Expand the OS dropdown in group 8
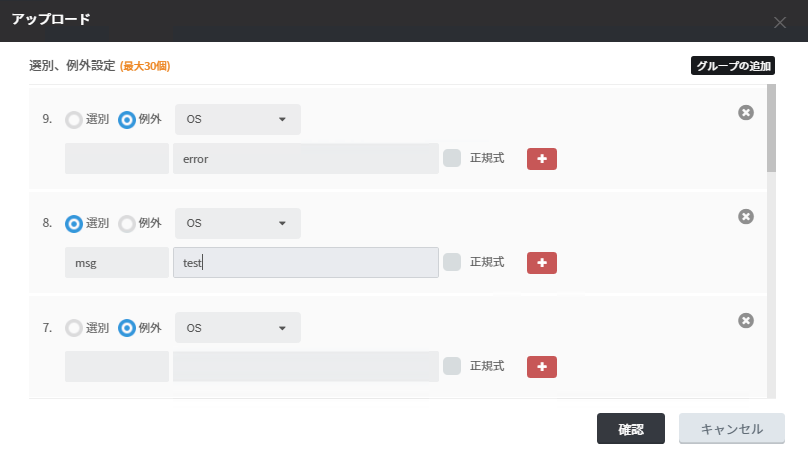808x456 pixels. point(238,224)
